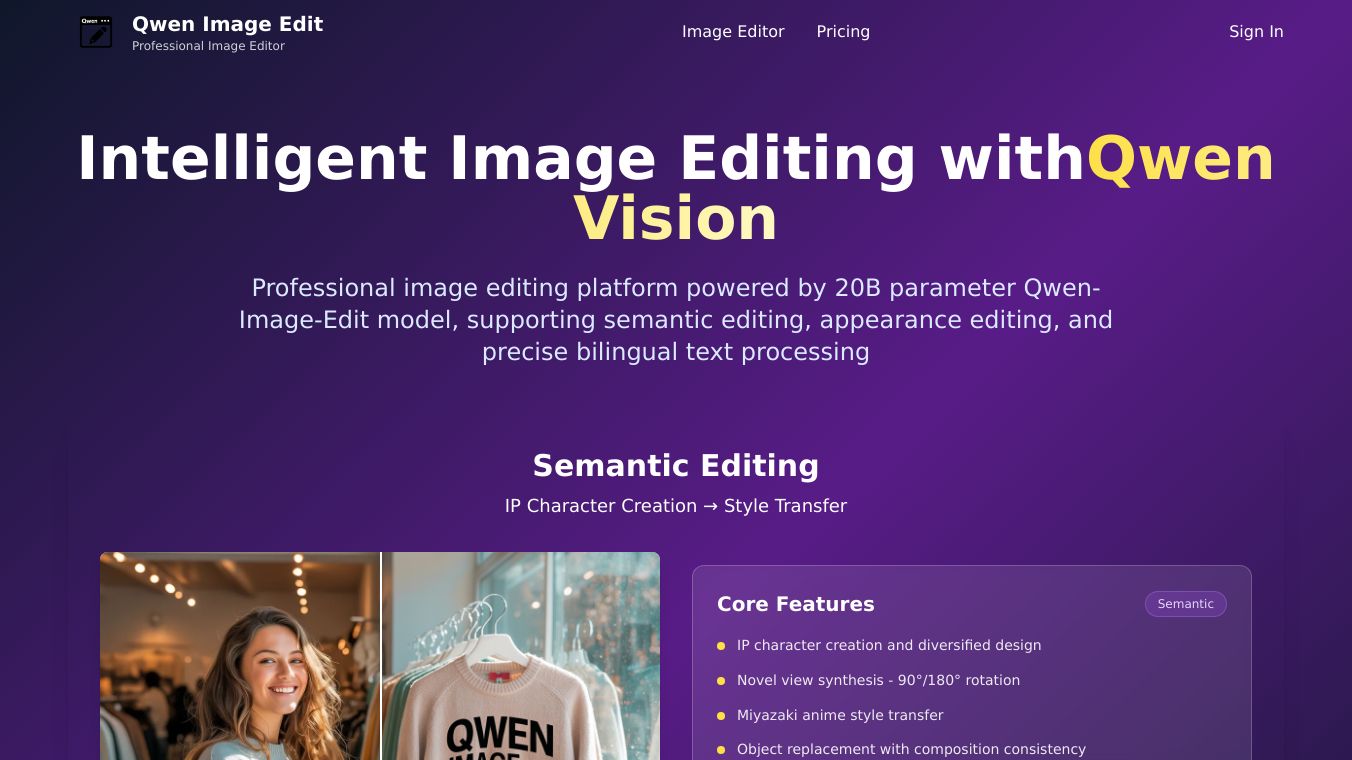Click the Sign In link
The width and height of the screenshot is (1352, 760).
(1256, 32)
